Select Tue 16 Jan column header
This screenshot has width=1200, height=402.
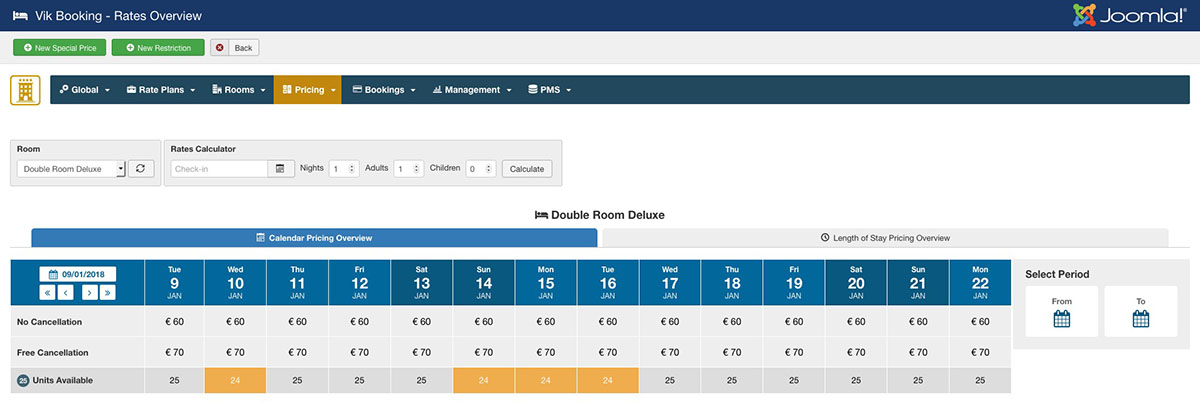pos(608,282)
